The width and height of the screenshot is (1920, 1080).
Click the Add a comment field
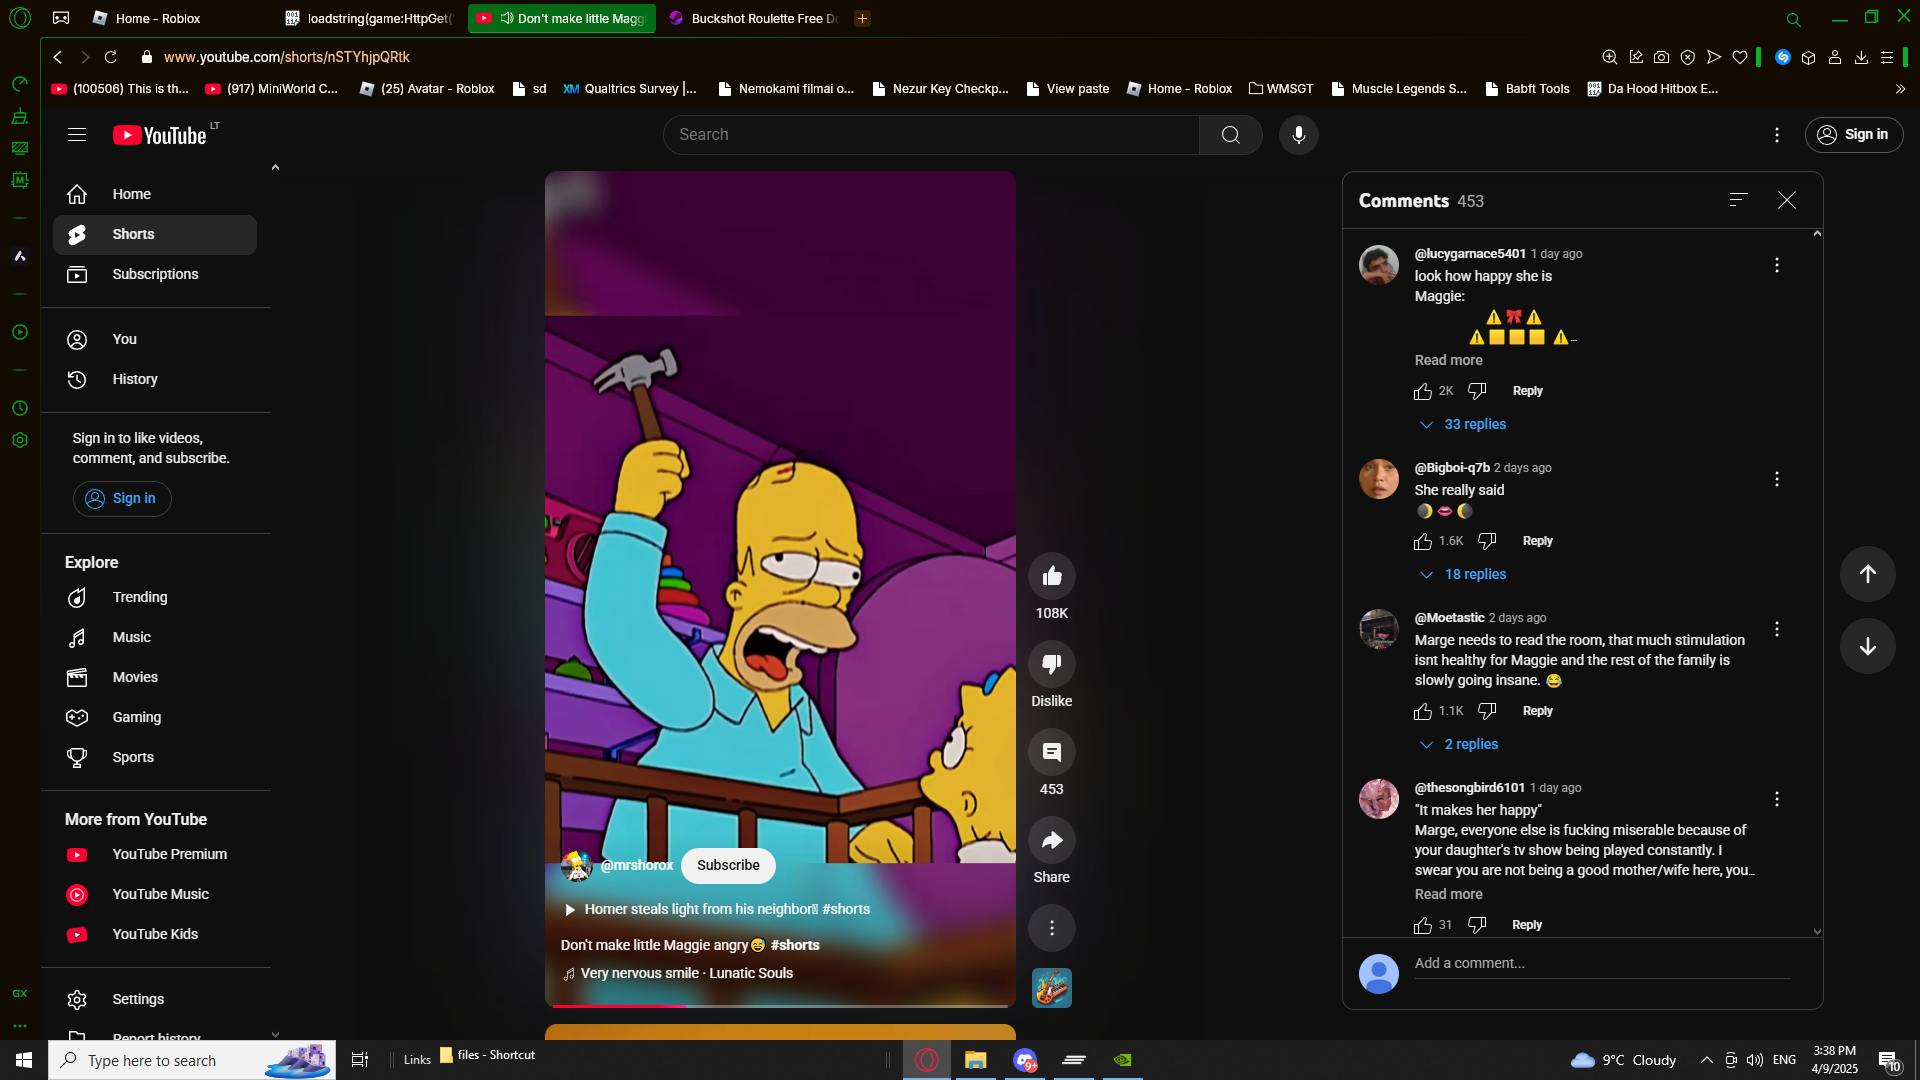pos(1602,963)
